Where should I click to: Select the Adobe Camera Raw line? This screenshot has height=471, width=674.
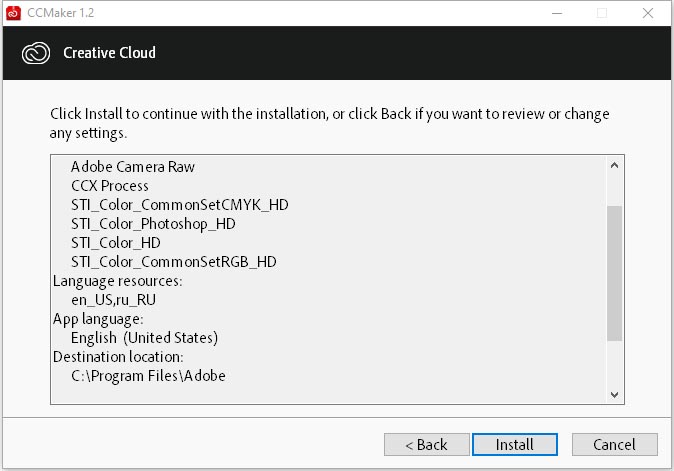(133, 167)
